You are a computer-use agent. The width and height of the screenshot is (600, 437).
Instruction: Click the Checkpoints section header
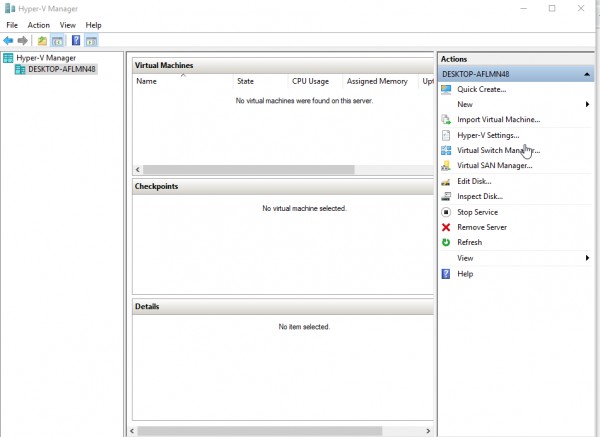click(x=283, y=186)
